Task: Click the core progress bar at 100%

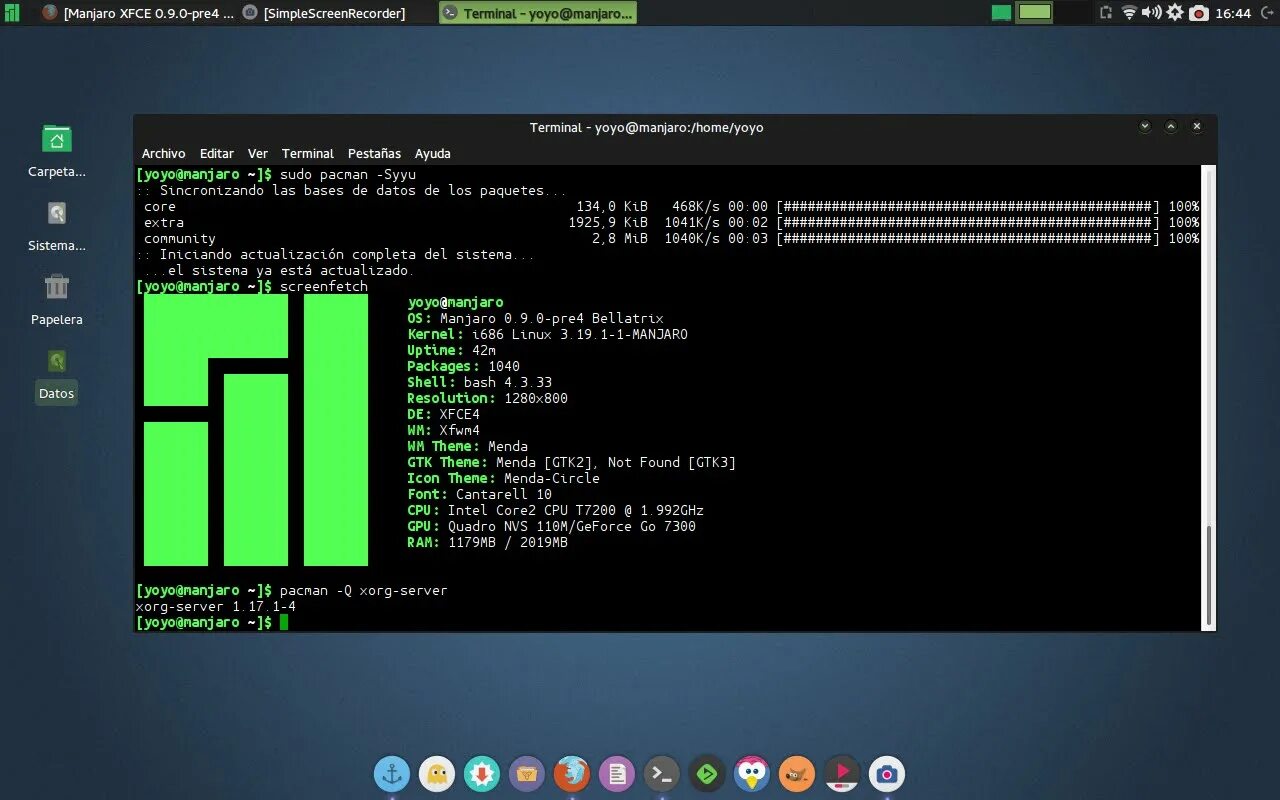Action: click(x=968, y=206)
